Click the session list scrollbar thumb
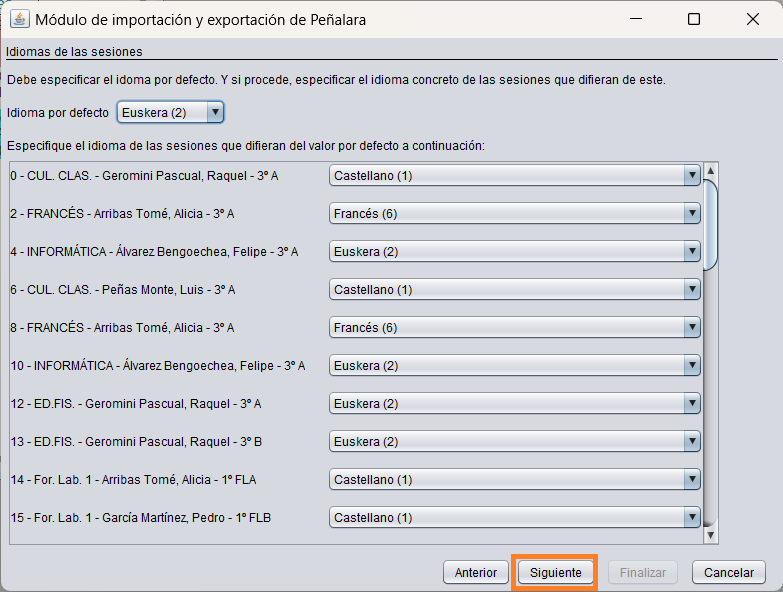783x592 pixels. (710, 225)
